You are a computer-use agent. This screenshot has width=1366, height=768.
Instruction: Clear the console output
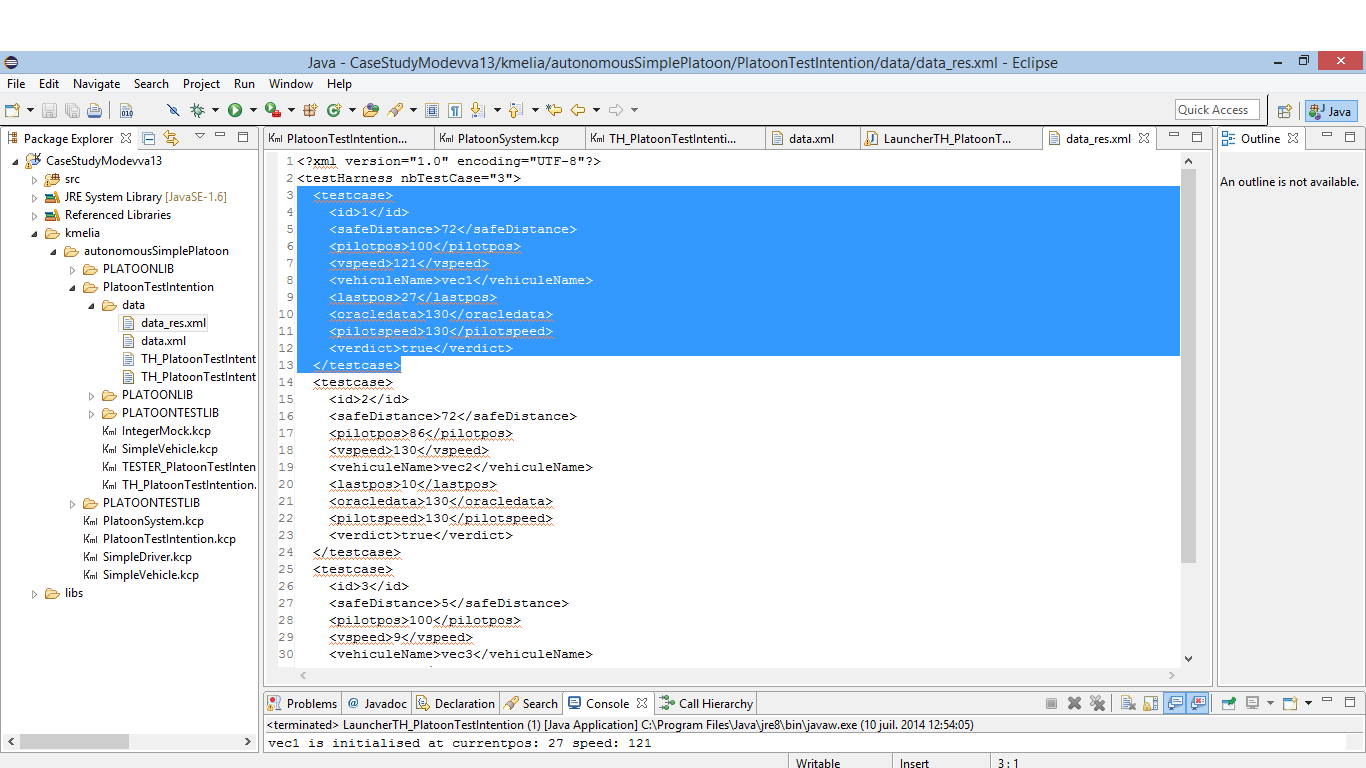[1127, 703]
